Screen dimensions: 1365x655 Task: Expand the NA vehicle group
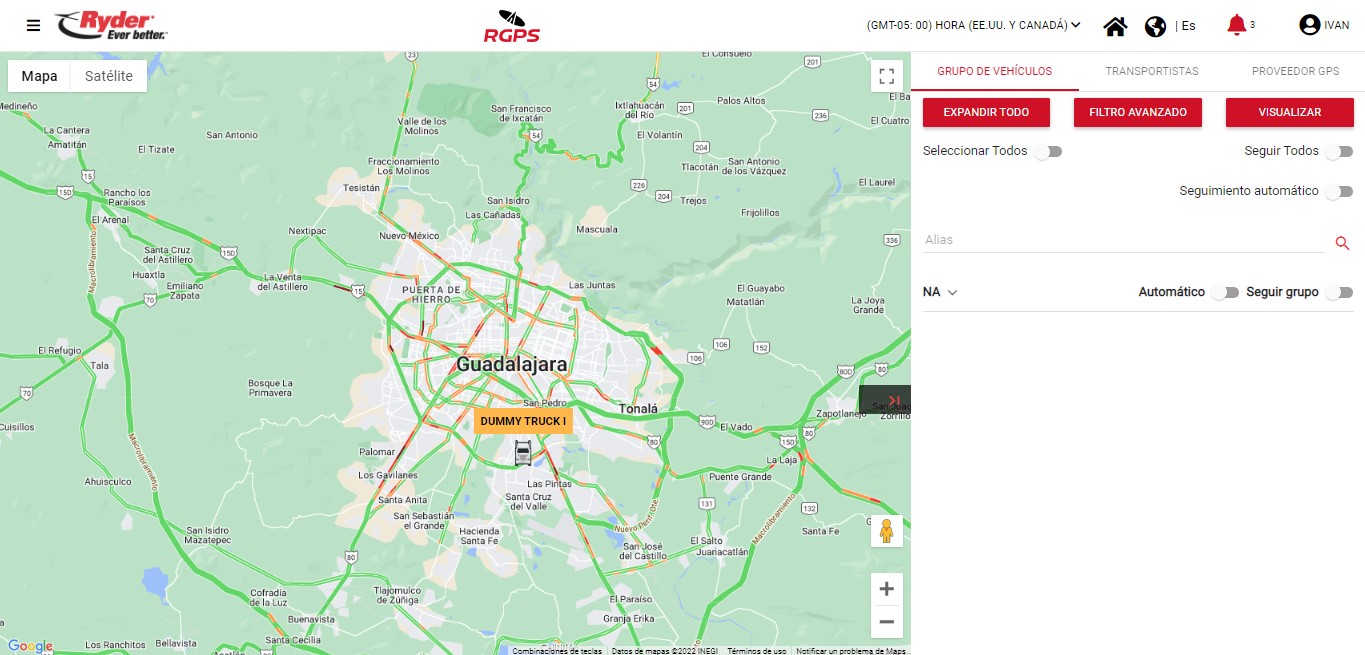940,292
